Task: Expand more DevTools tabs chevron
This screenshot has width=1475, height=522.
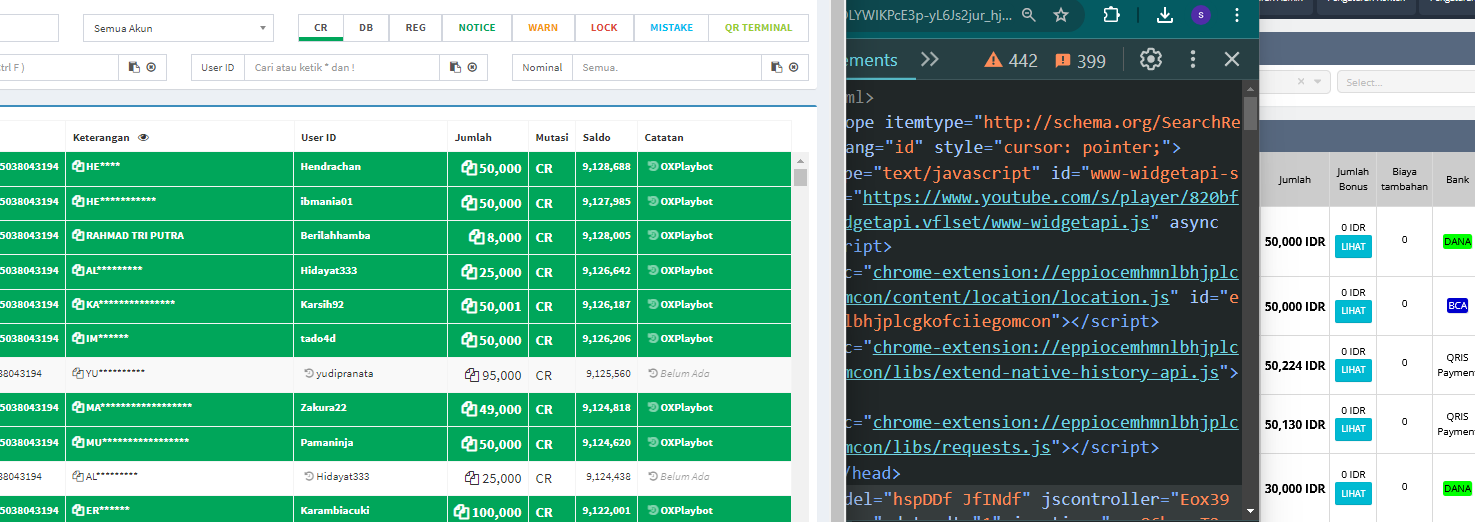Action: tap(930, 59)
